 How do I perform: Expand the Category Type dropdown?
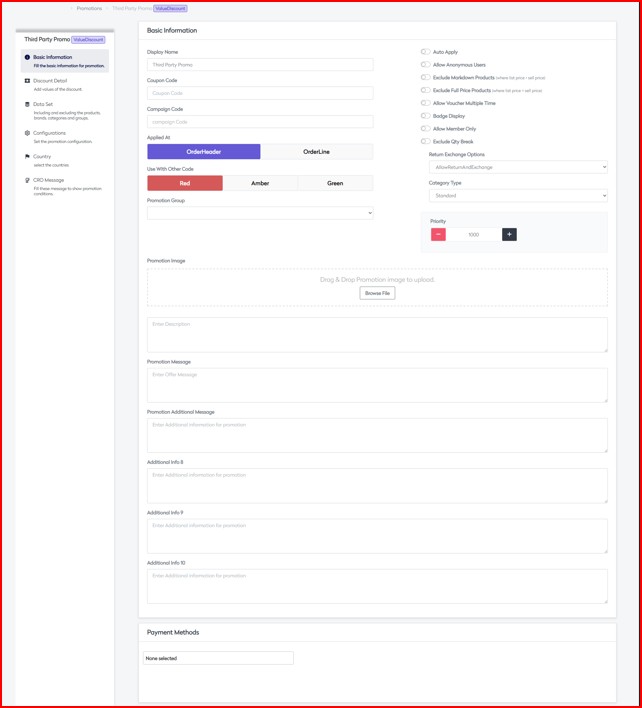pos(518,196)
